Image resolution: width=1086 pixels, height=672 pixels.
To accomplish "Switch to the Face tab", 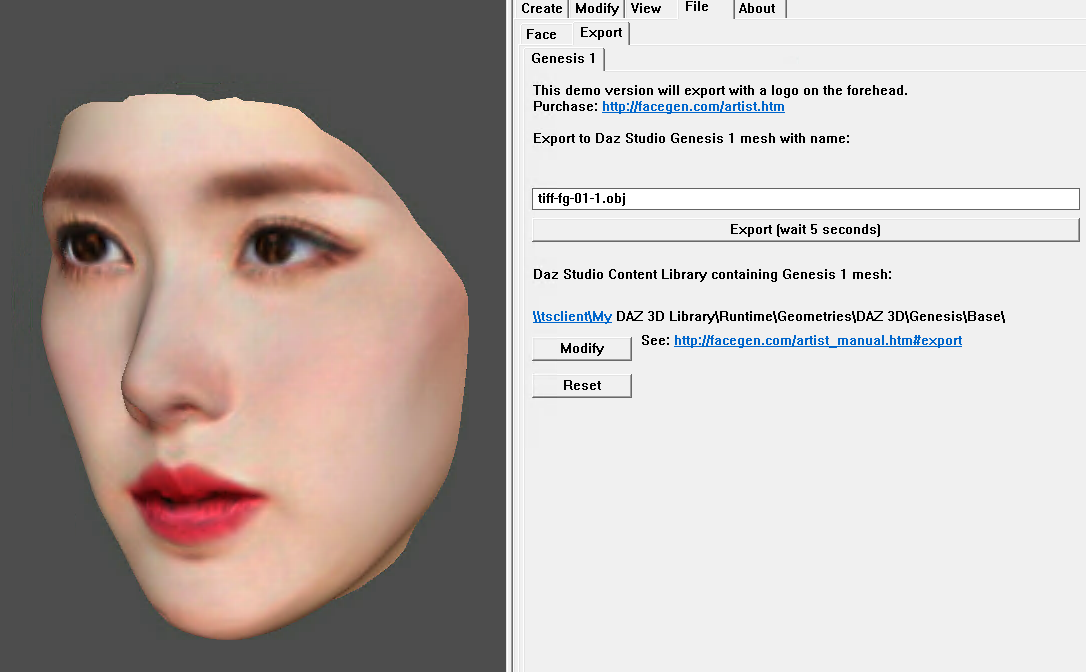I will (x=544, y=33).
